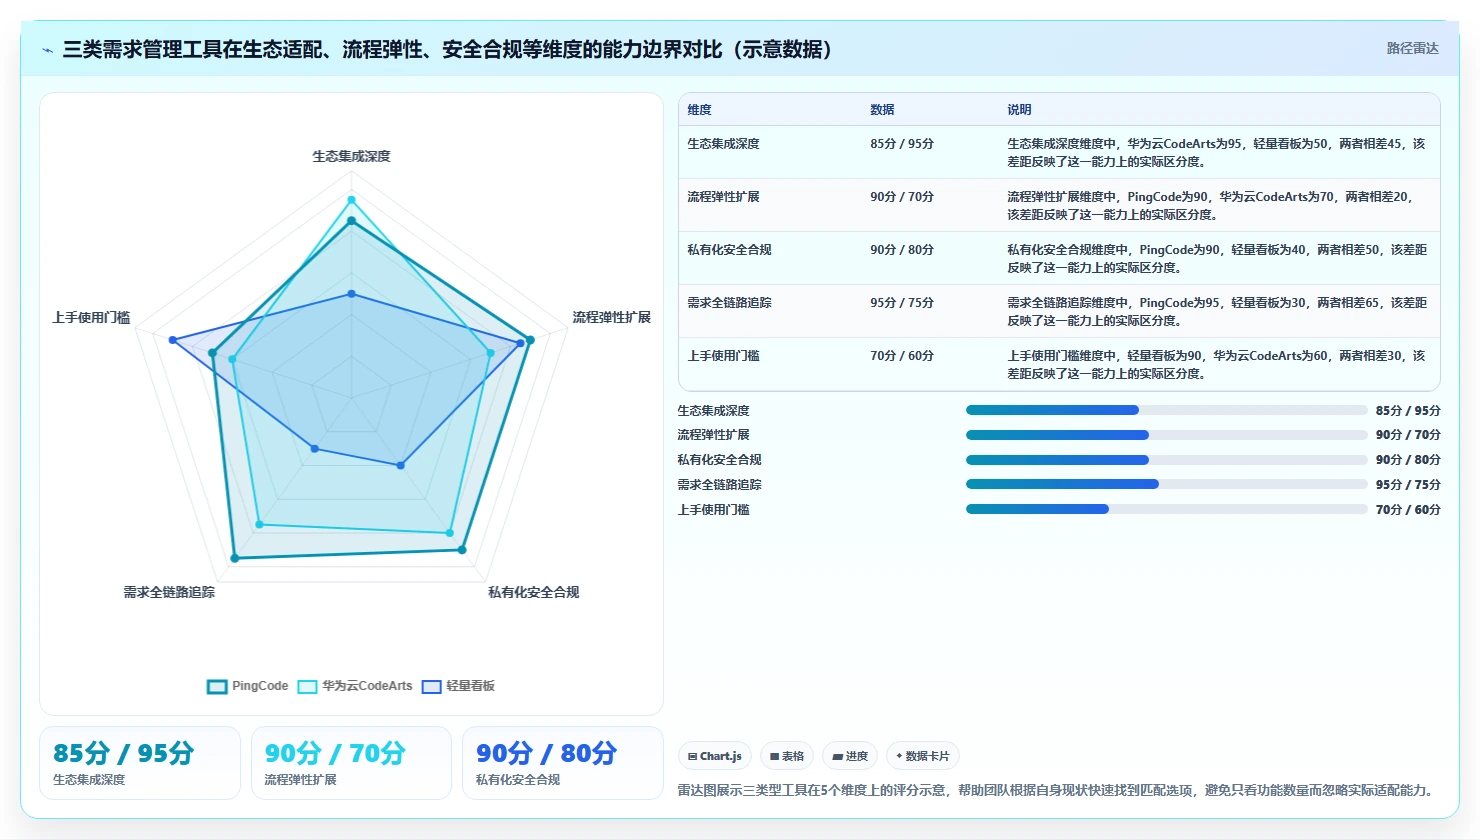Click 轻量看板's data point on the 上手使用门槛 axis
The image size is (1480, 840).
(173, 340)
